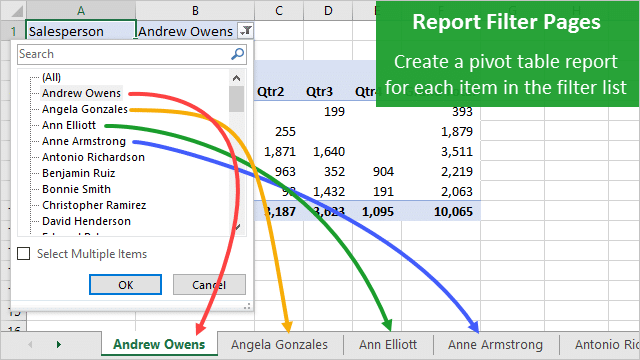640x360 pixels.
Task: Click cell value 255
Action: (285, 131)
